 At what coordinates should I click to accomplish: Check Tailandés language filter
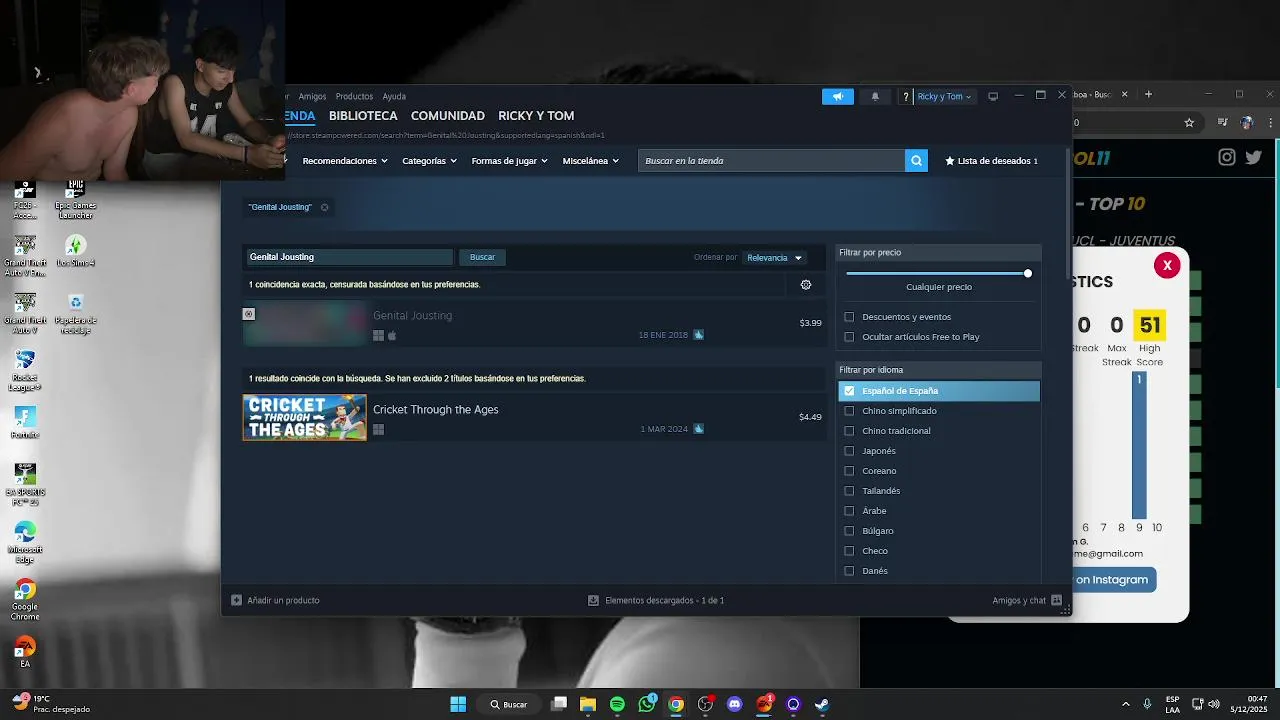(x=849, y=491)
